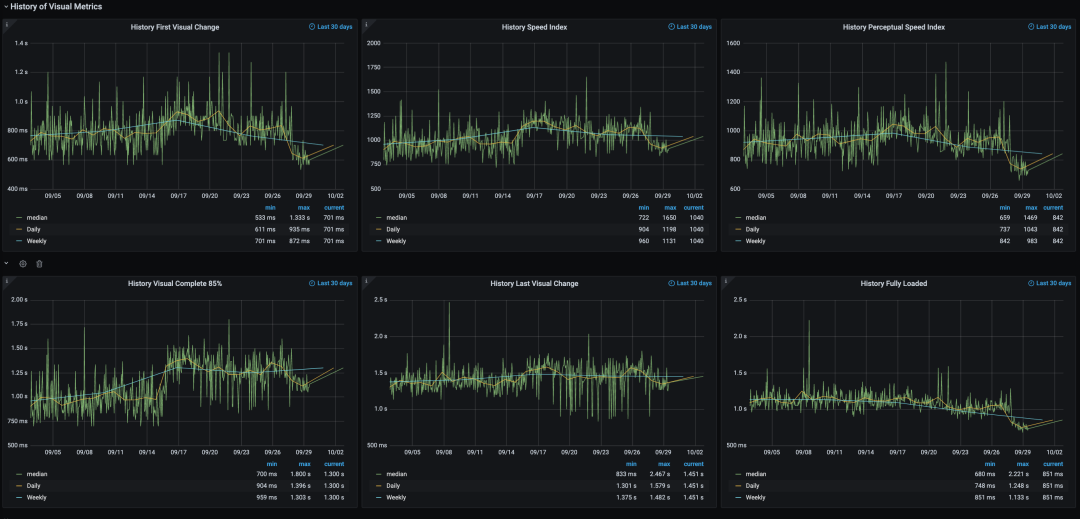Show info for History Fully Loaded panel
Image resolution: width=1080 pixels, height=519 pixels.
point(725,281)
